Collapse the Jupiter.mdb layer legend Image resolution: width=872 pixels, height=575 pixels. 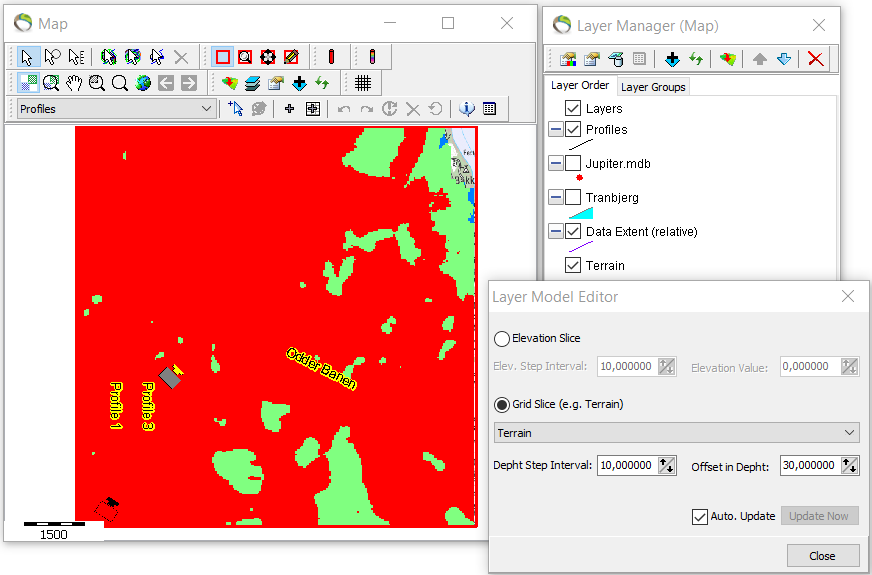click(555, 163)
